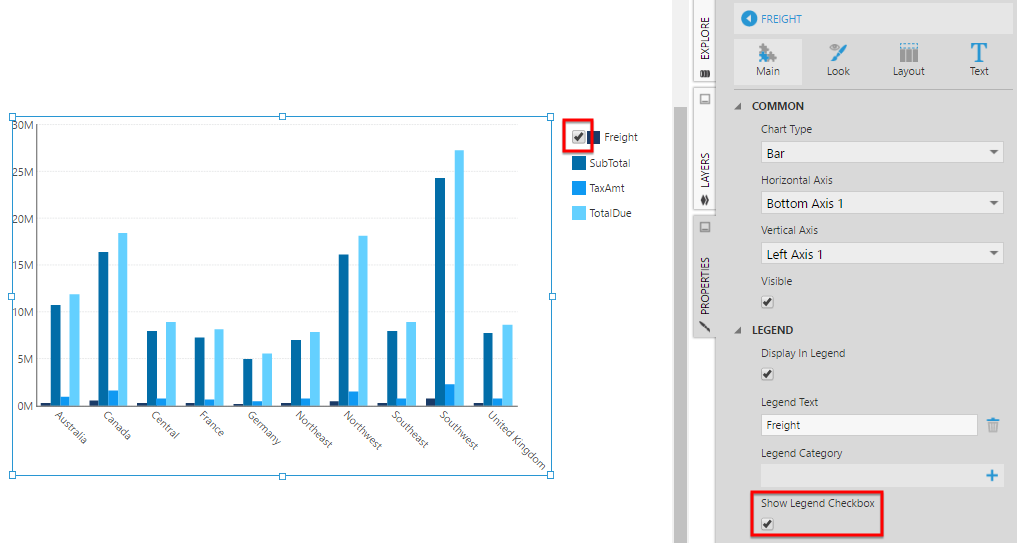Collapse the COMMON section

(739, 106)
